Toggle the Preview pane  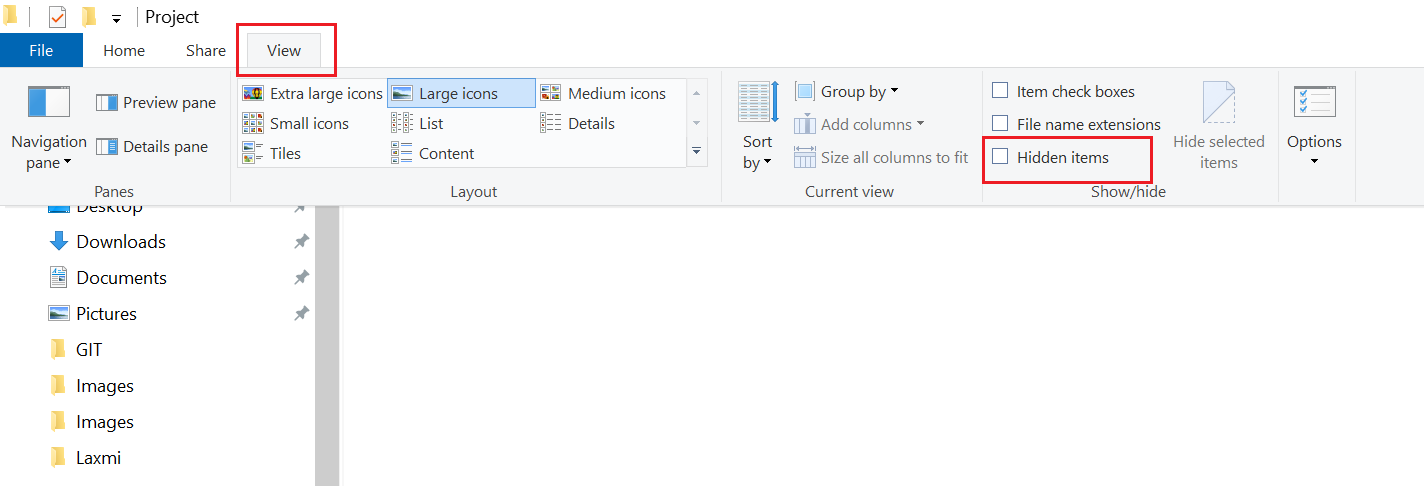tap(156, 103)
